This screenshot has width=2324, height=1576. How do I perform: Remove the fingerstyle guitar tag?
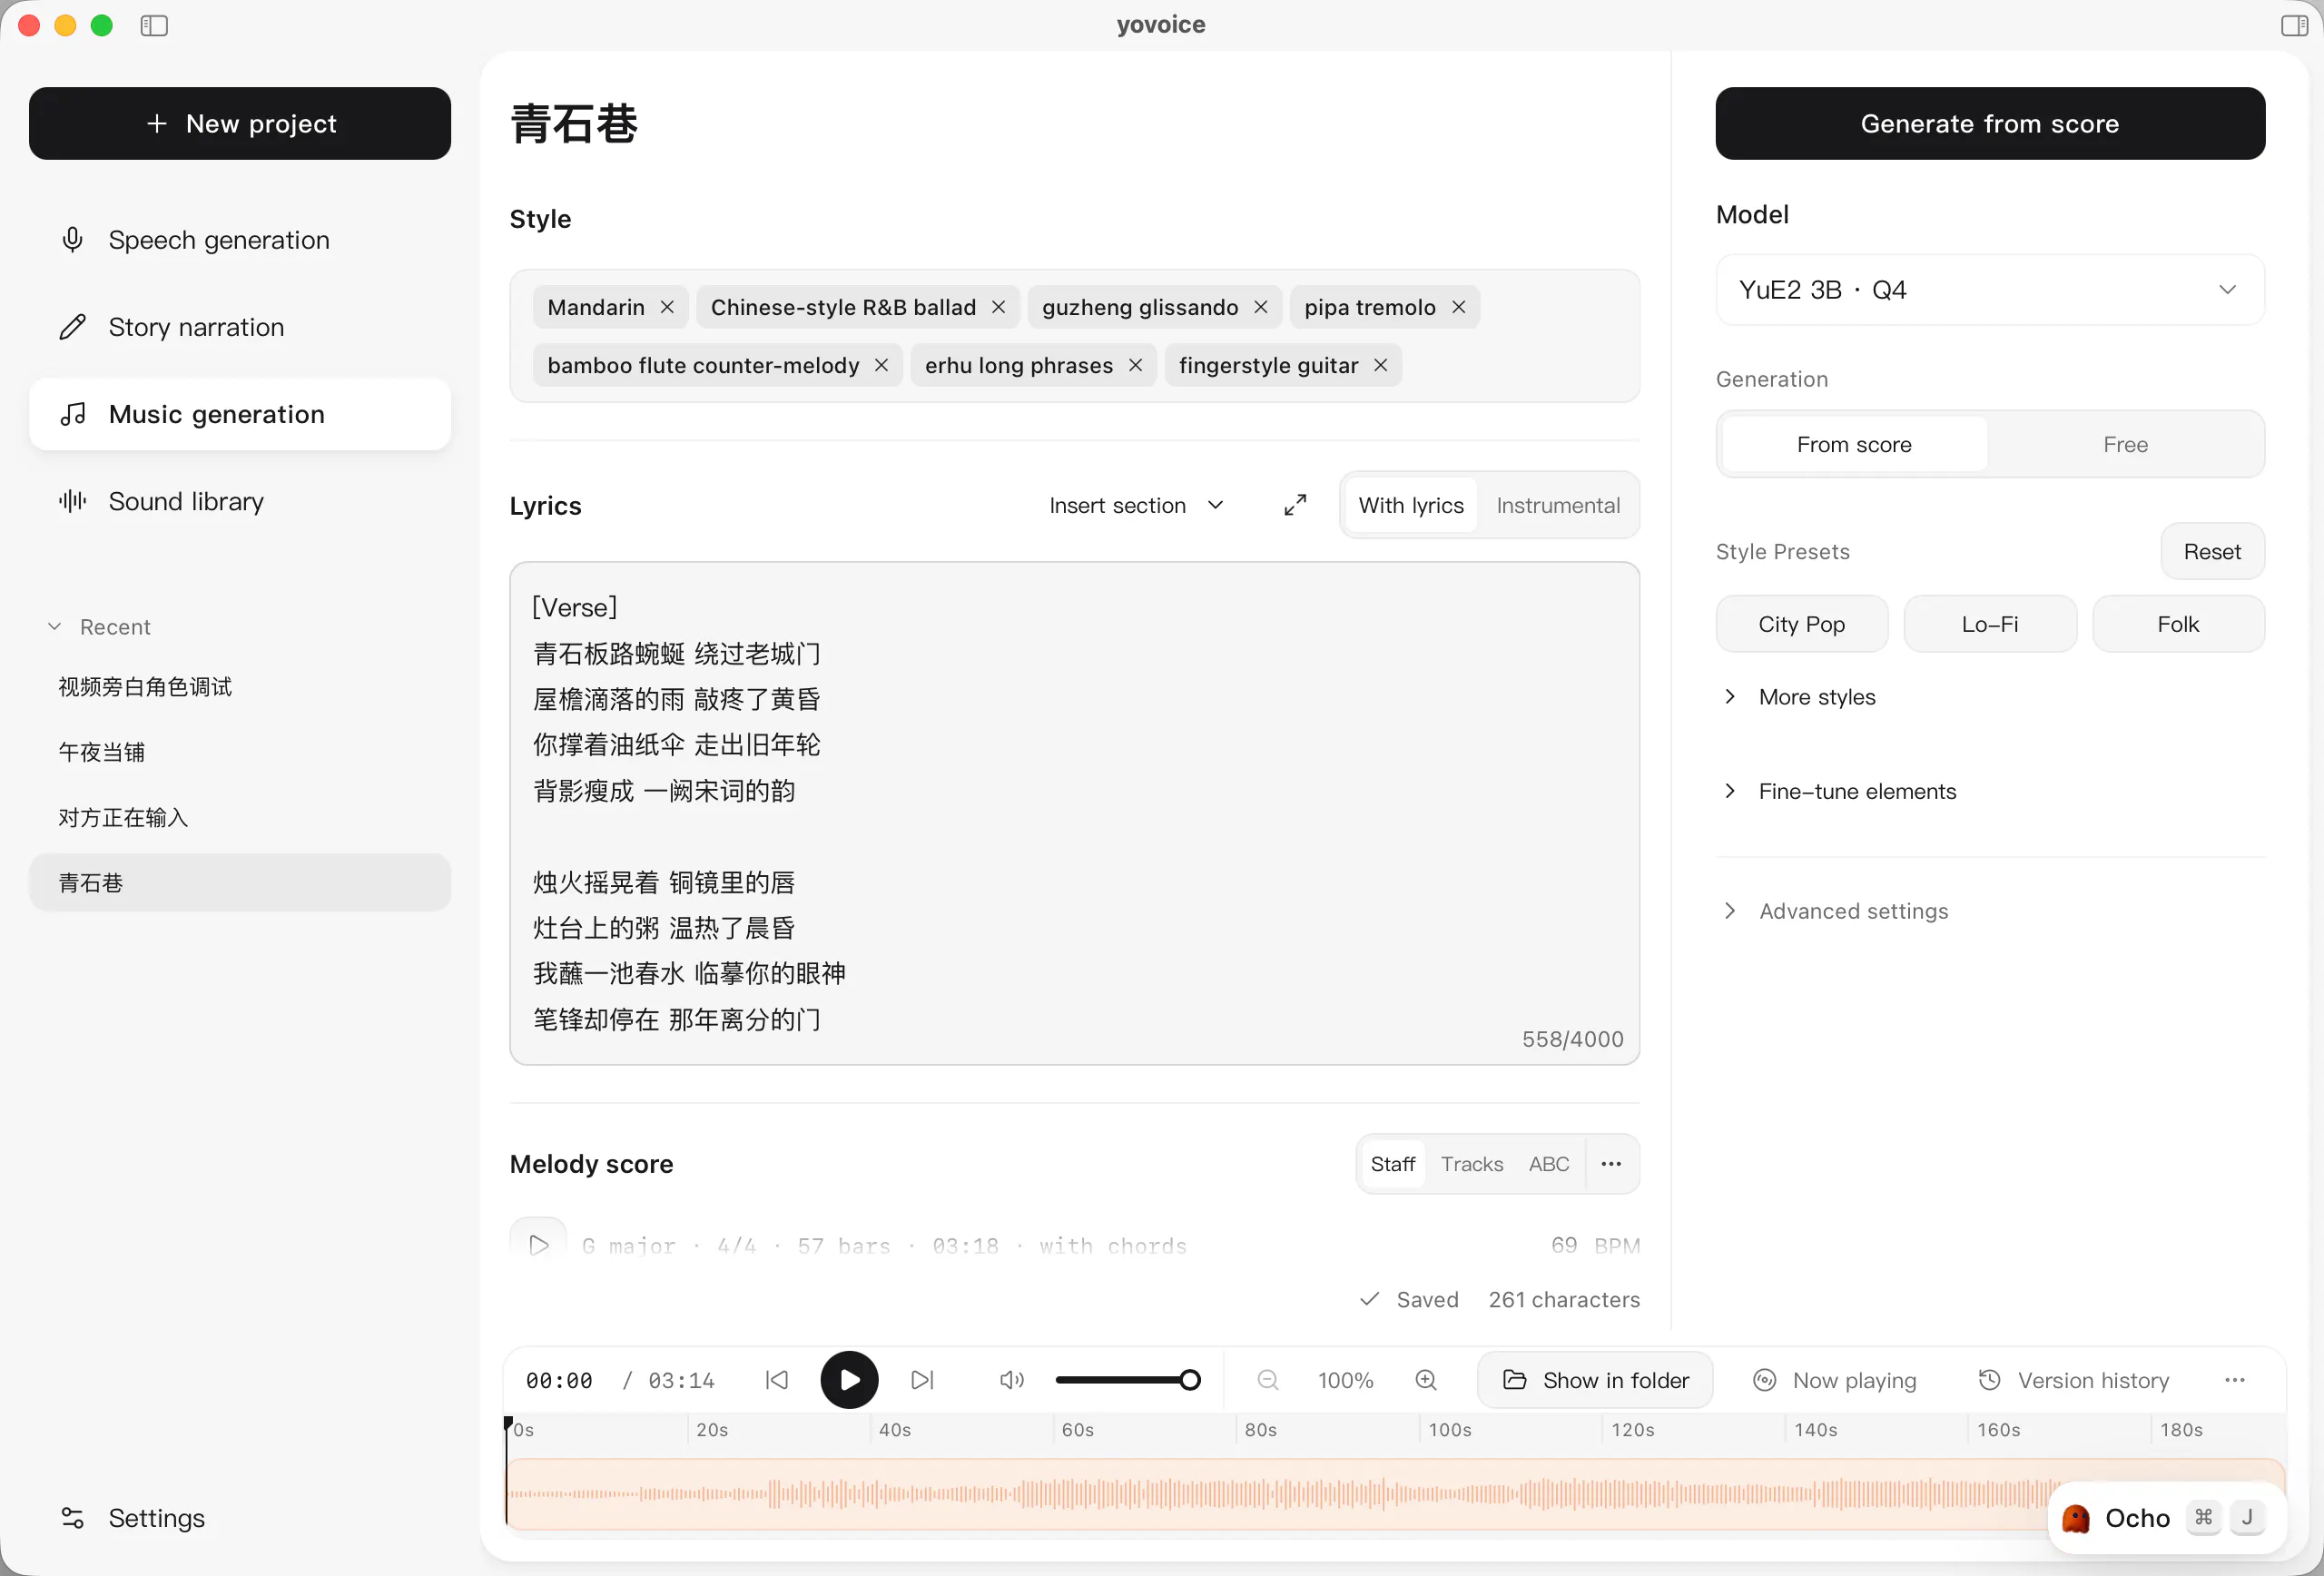point(1380,365)
